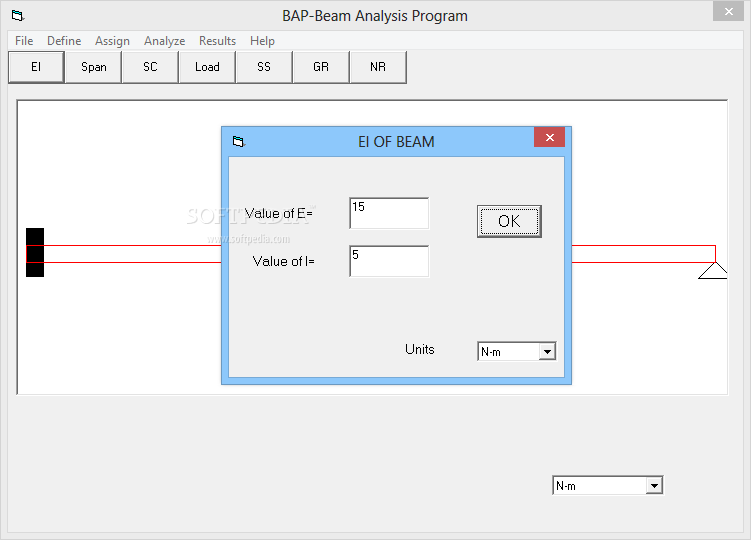751x540 pixels.
Task: Click the EI OF BEAM dialog icon
Action: (239, 141)
